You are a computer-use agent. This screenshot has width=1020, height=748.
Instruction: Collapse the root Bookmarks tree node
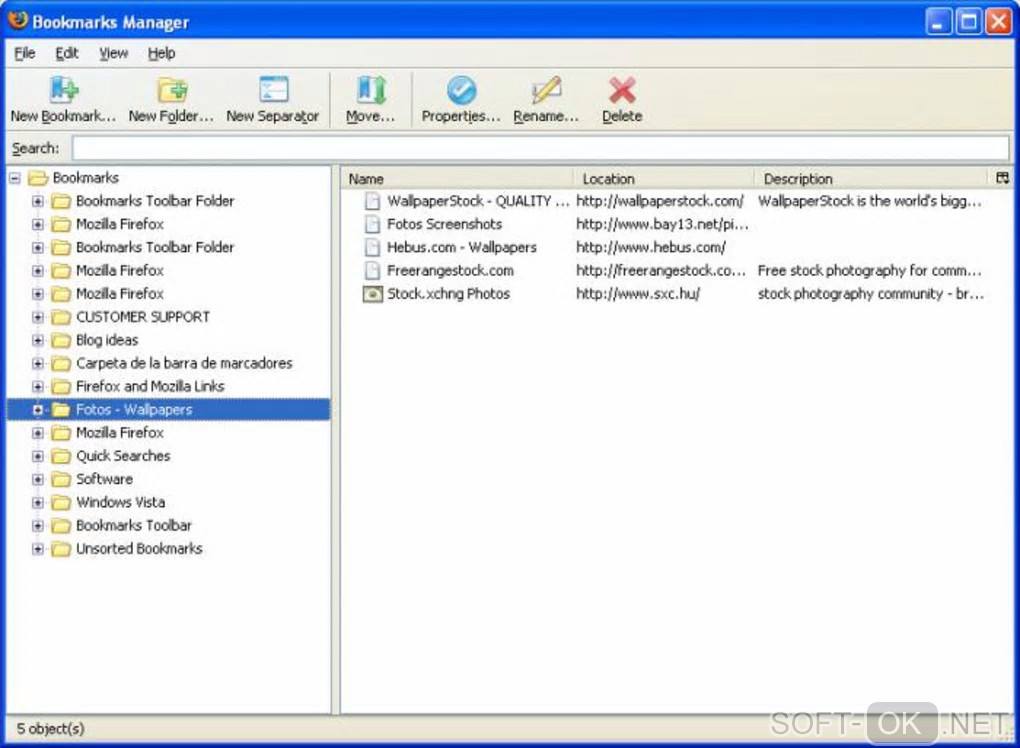pyautogui.click(x=15, y=178)
